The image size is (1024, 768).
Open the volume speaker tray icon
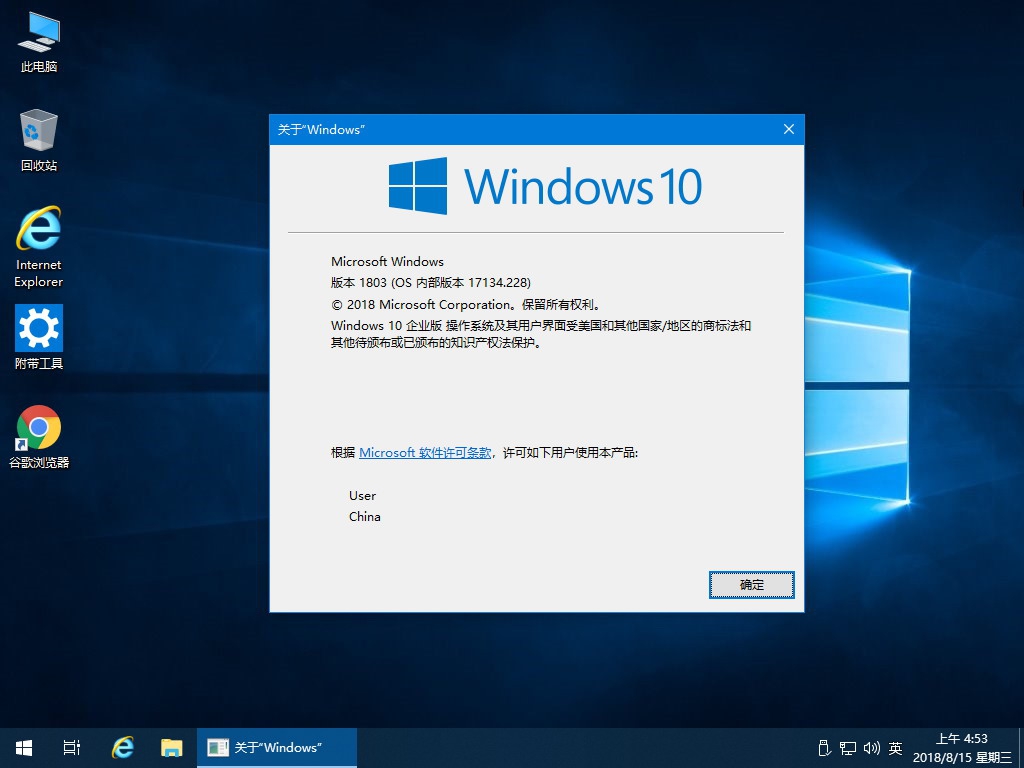871,748
